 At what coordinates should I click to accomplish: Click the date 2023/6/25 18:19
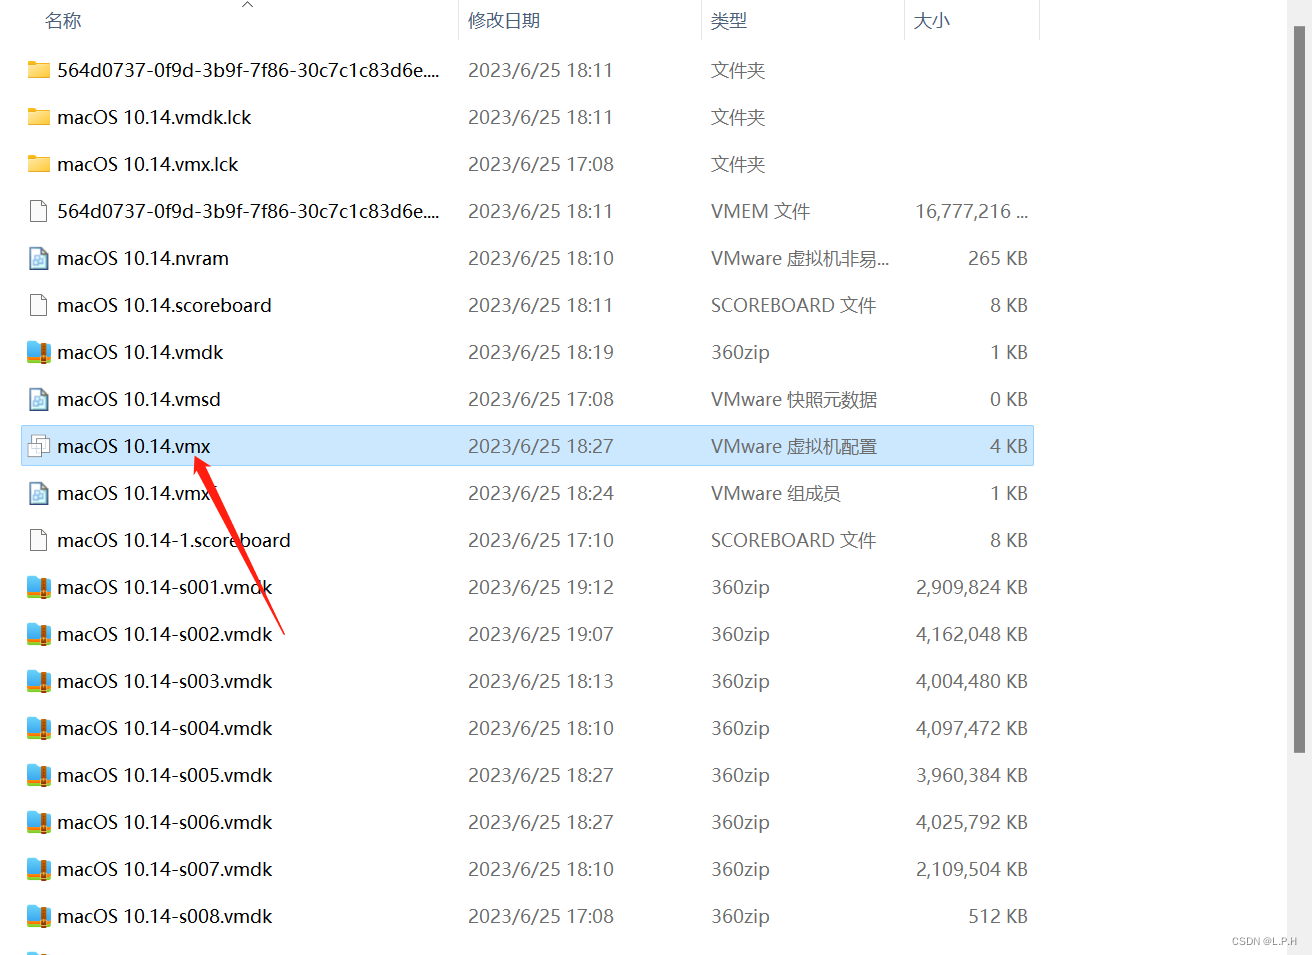coord(541,352)
